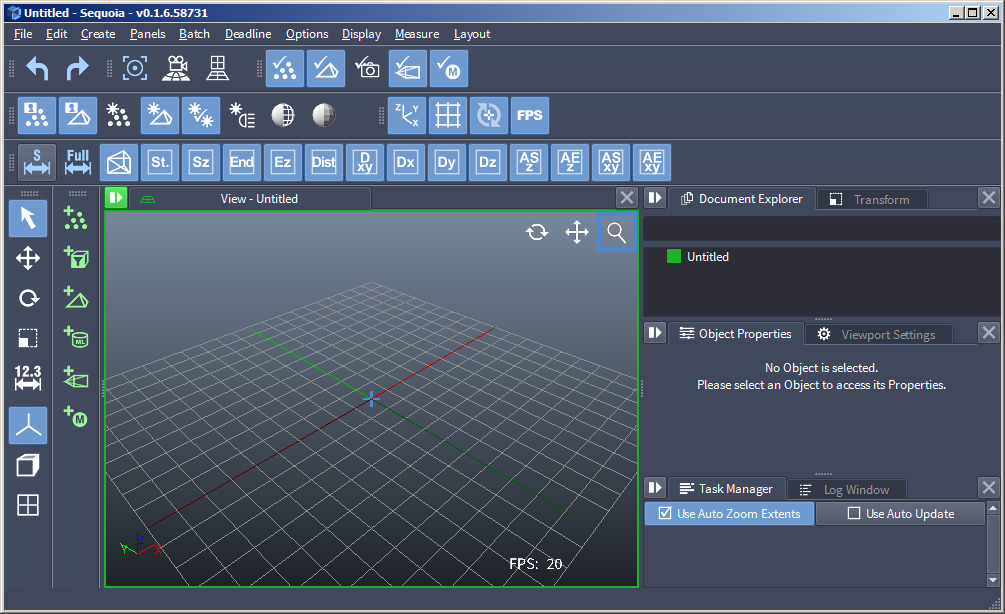This screenshot has height=614, width=1005.
Task: Click the viewport orbit rotate icon
Action: click(x=537, y=232)
